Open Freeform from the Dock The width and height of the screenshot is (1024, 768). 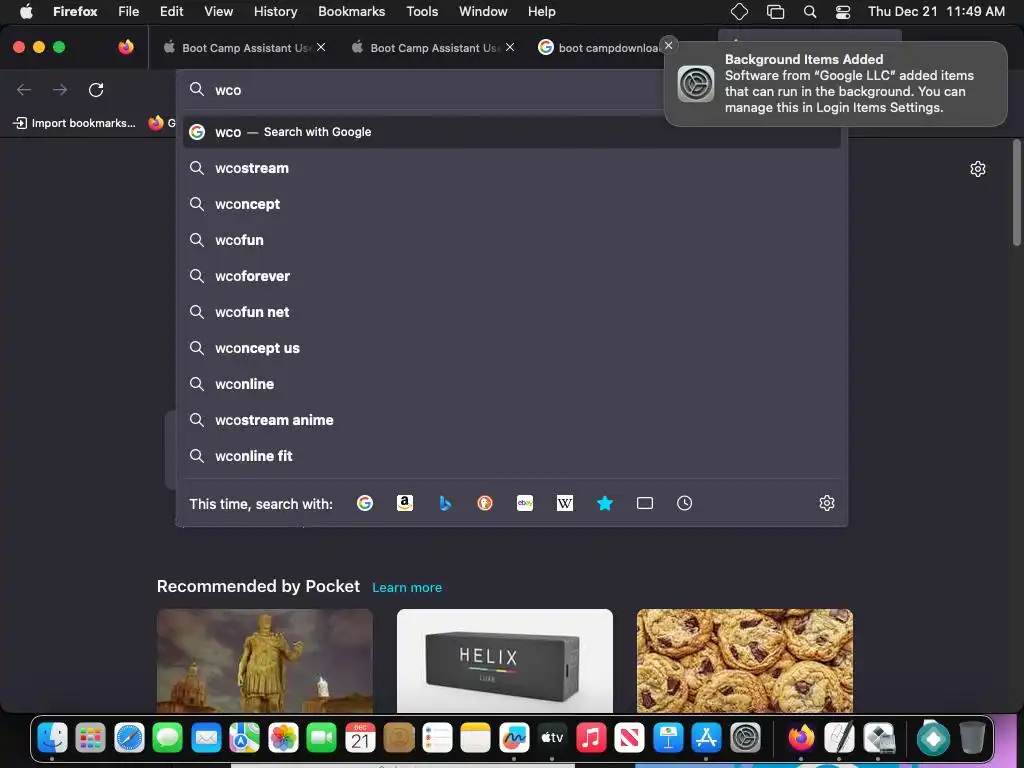pos(514,738)
